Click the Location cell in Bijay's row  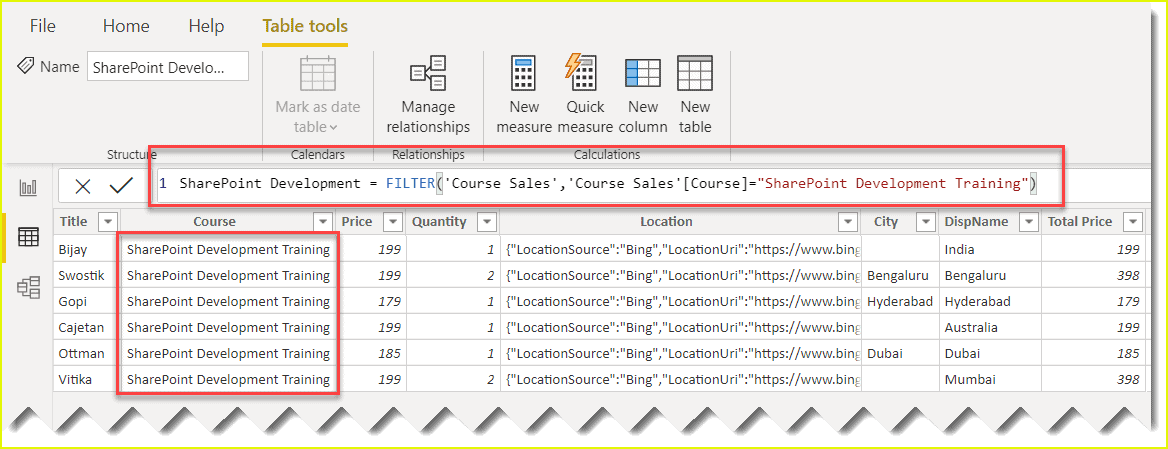[681, 249]
